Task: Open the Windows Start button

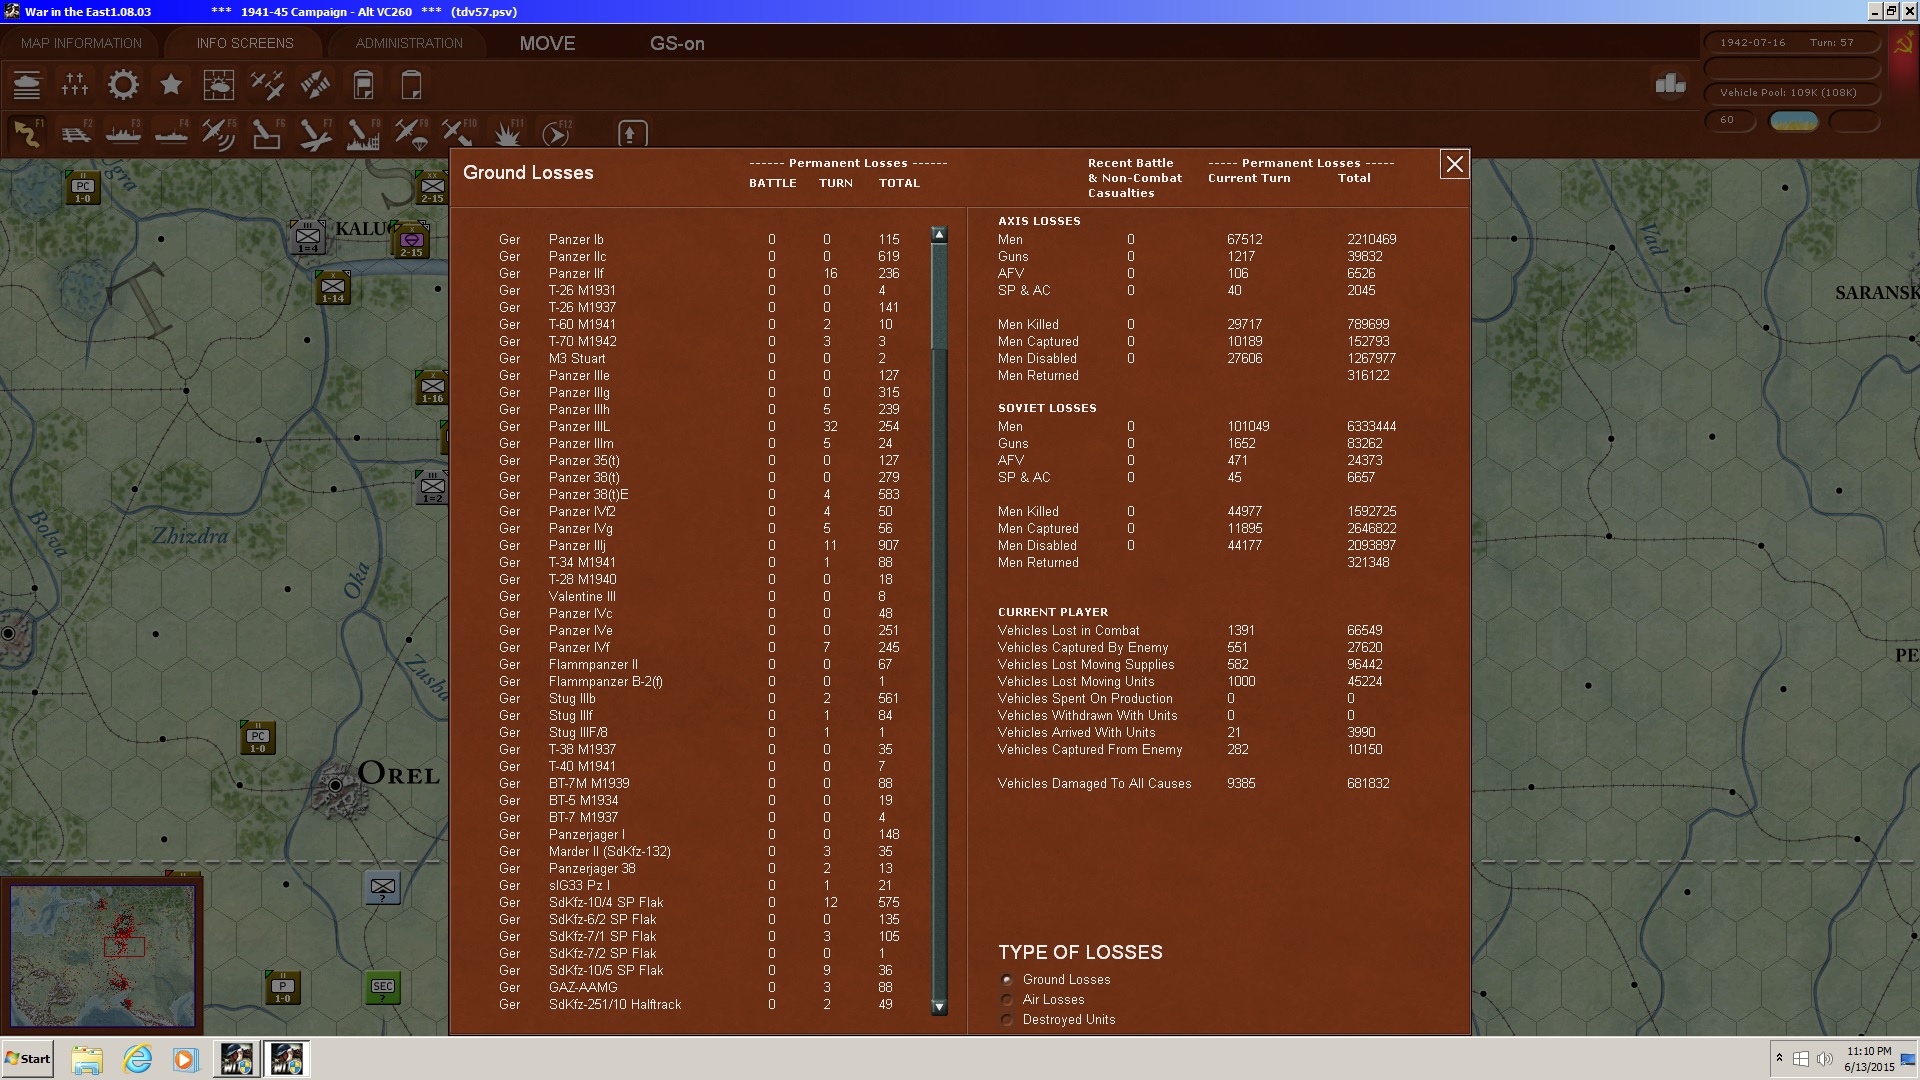Action: pos(27,1059)
